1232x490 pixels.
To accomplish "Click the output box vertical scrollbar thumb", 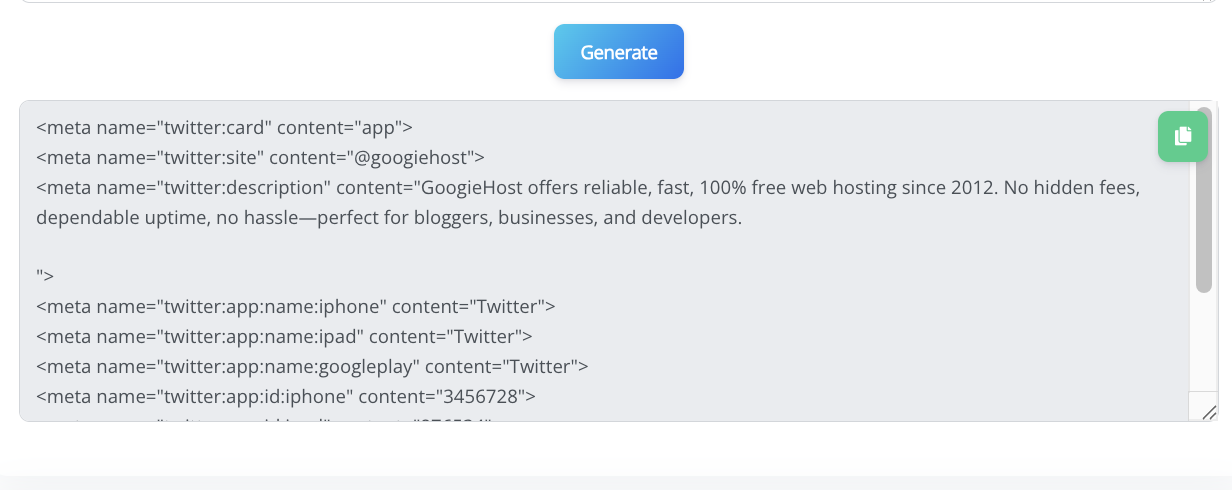I will coord(1203,200).
